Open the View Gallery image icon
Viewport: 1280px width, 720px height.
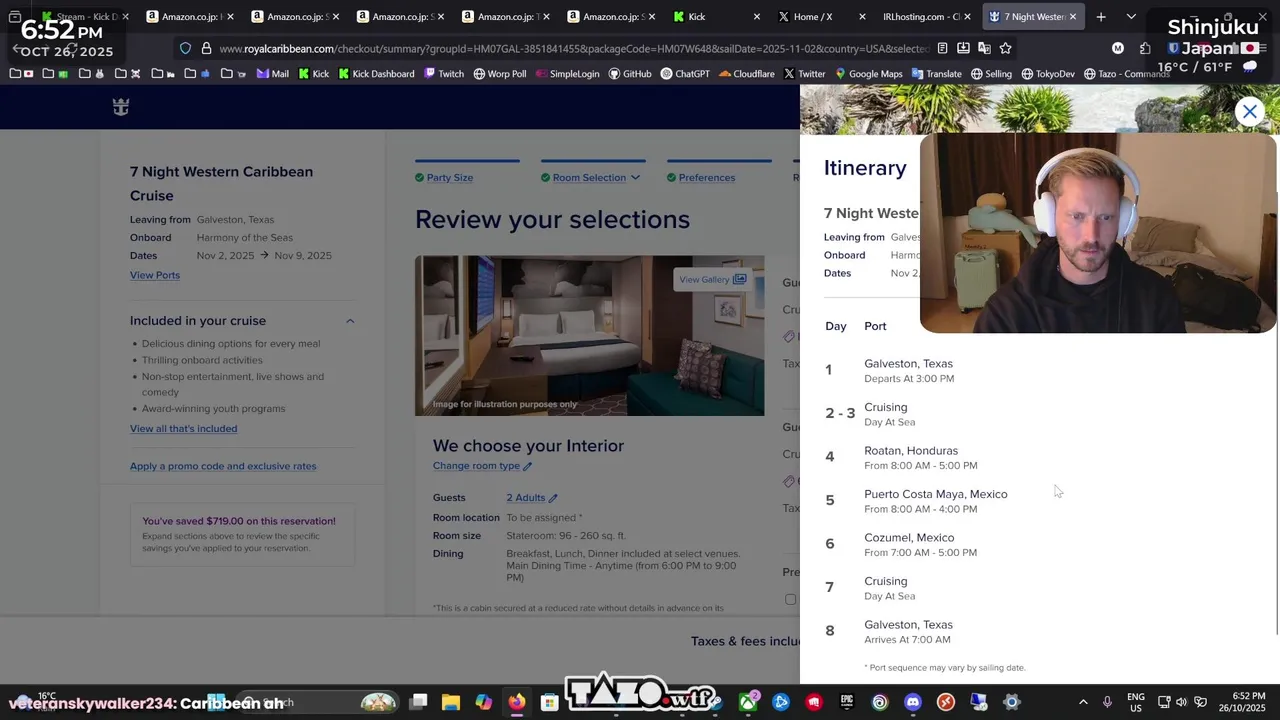[x=739, y=280]
